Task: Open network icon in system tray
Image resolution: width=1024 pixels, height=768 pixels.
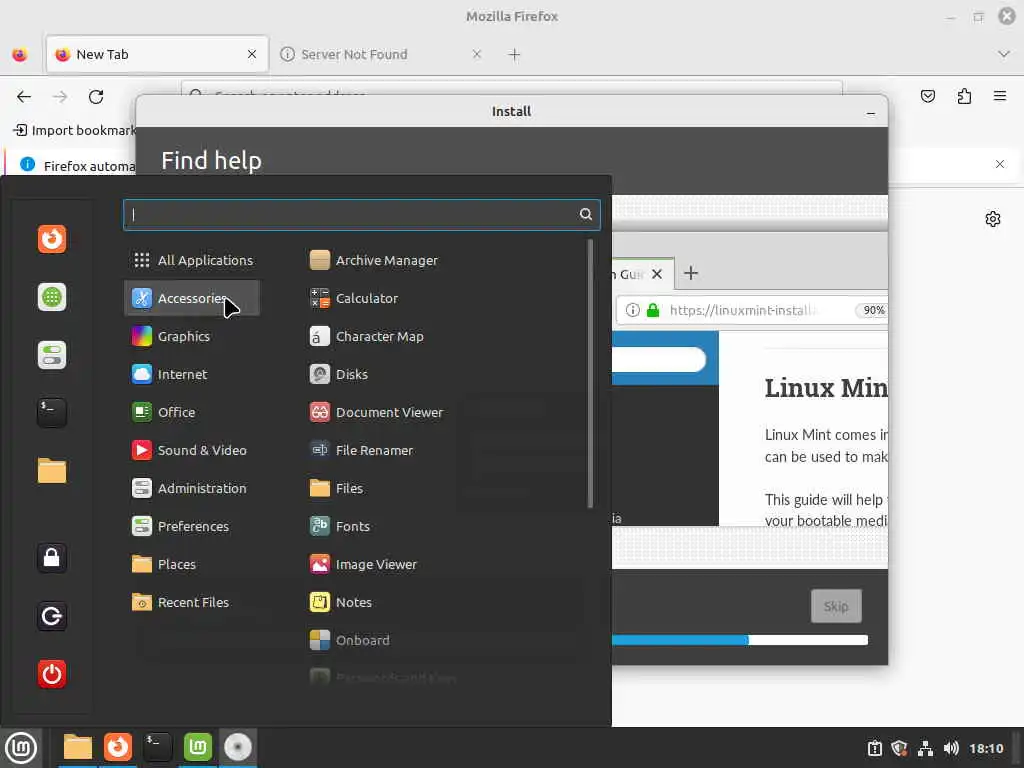Action: click(925, 748)
